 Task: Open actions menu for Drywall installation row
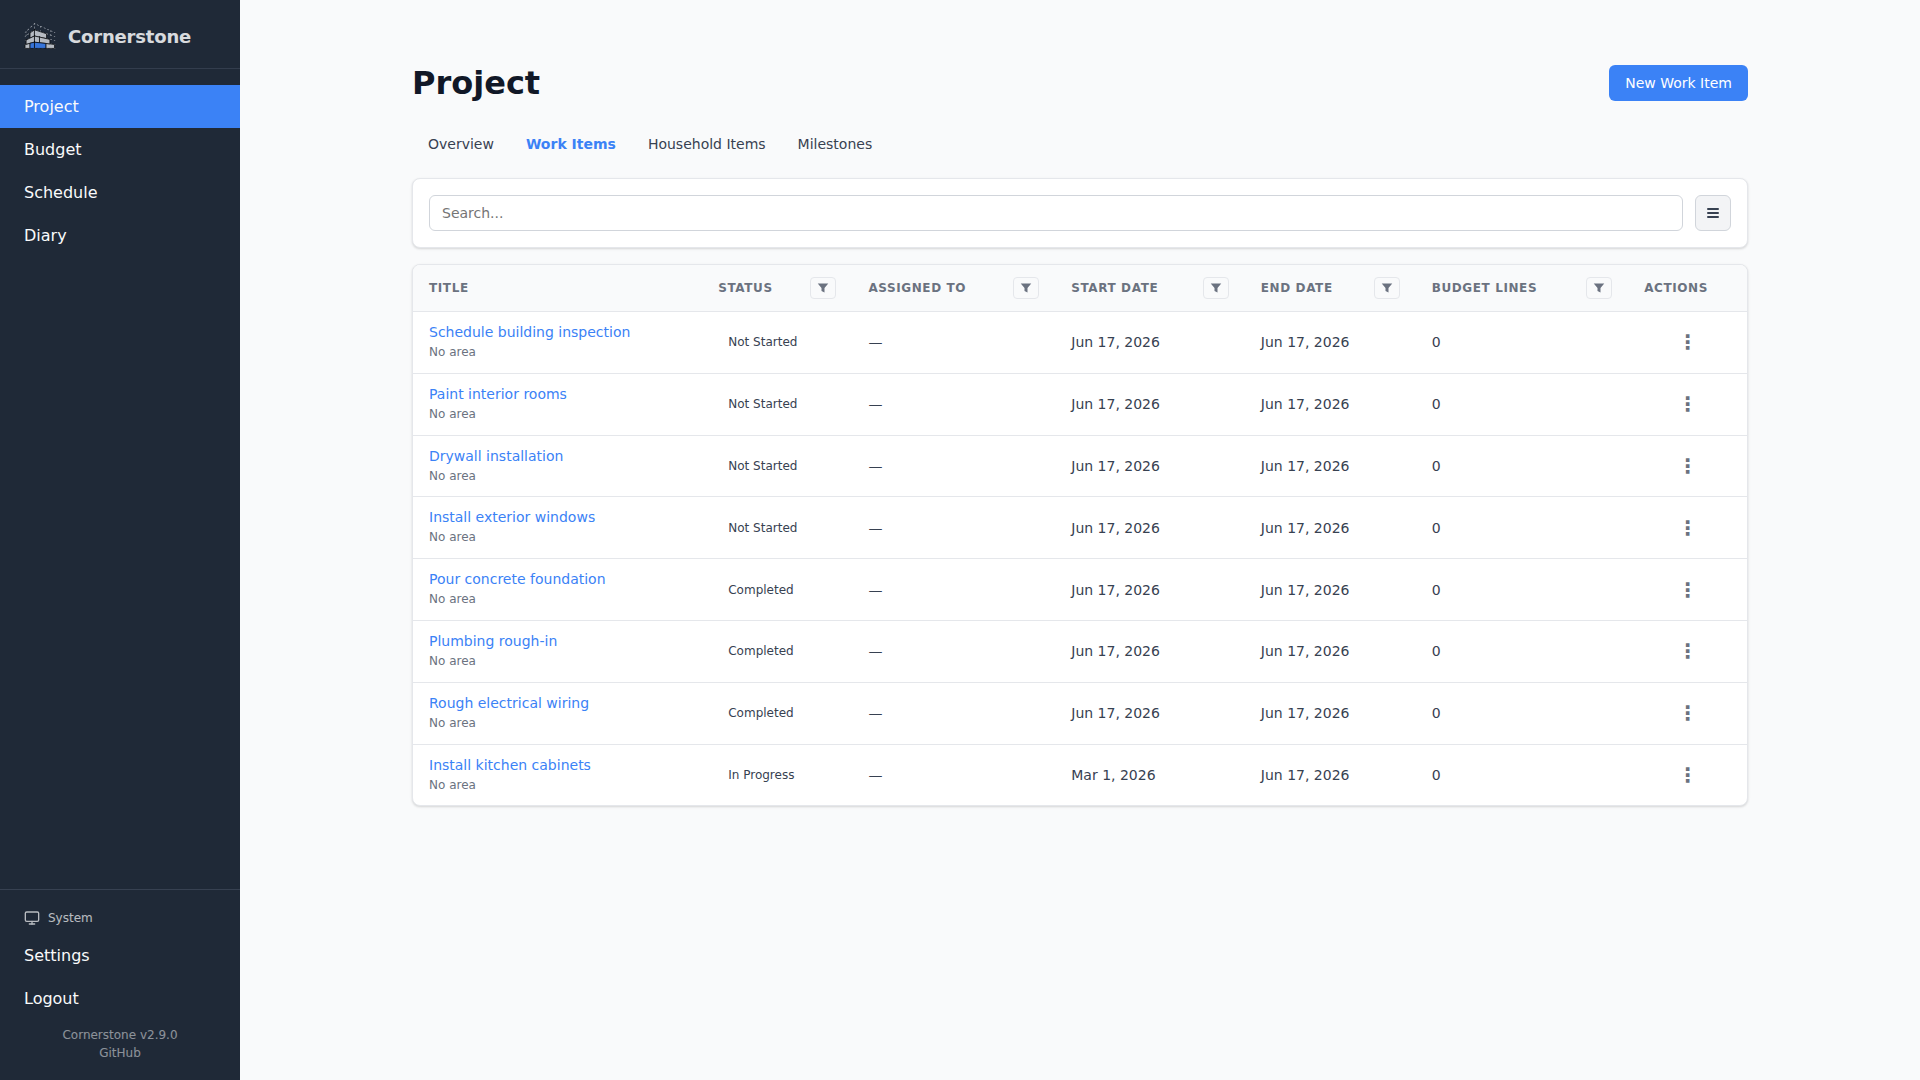pos(1687,466)
